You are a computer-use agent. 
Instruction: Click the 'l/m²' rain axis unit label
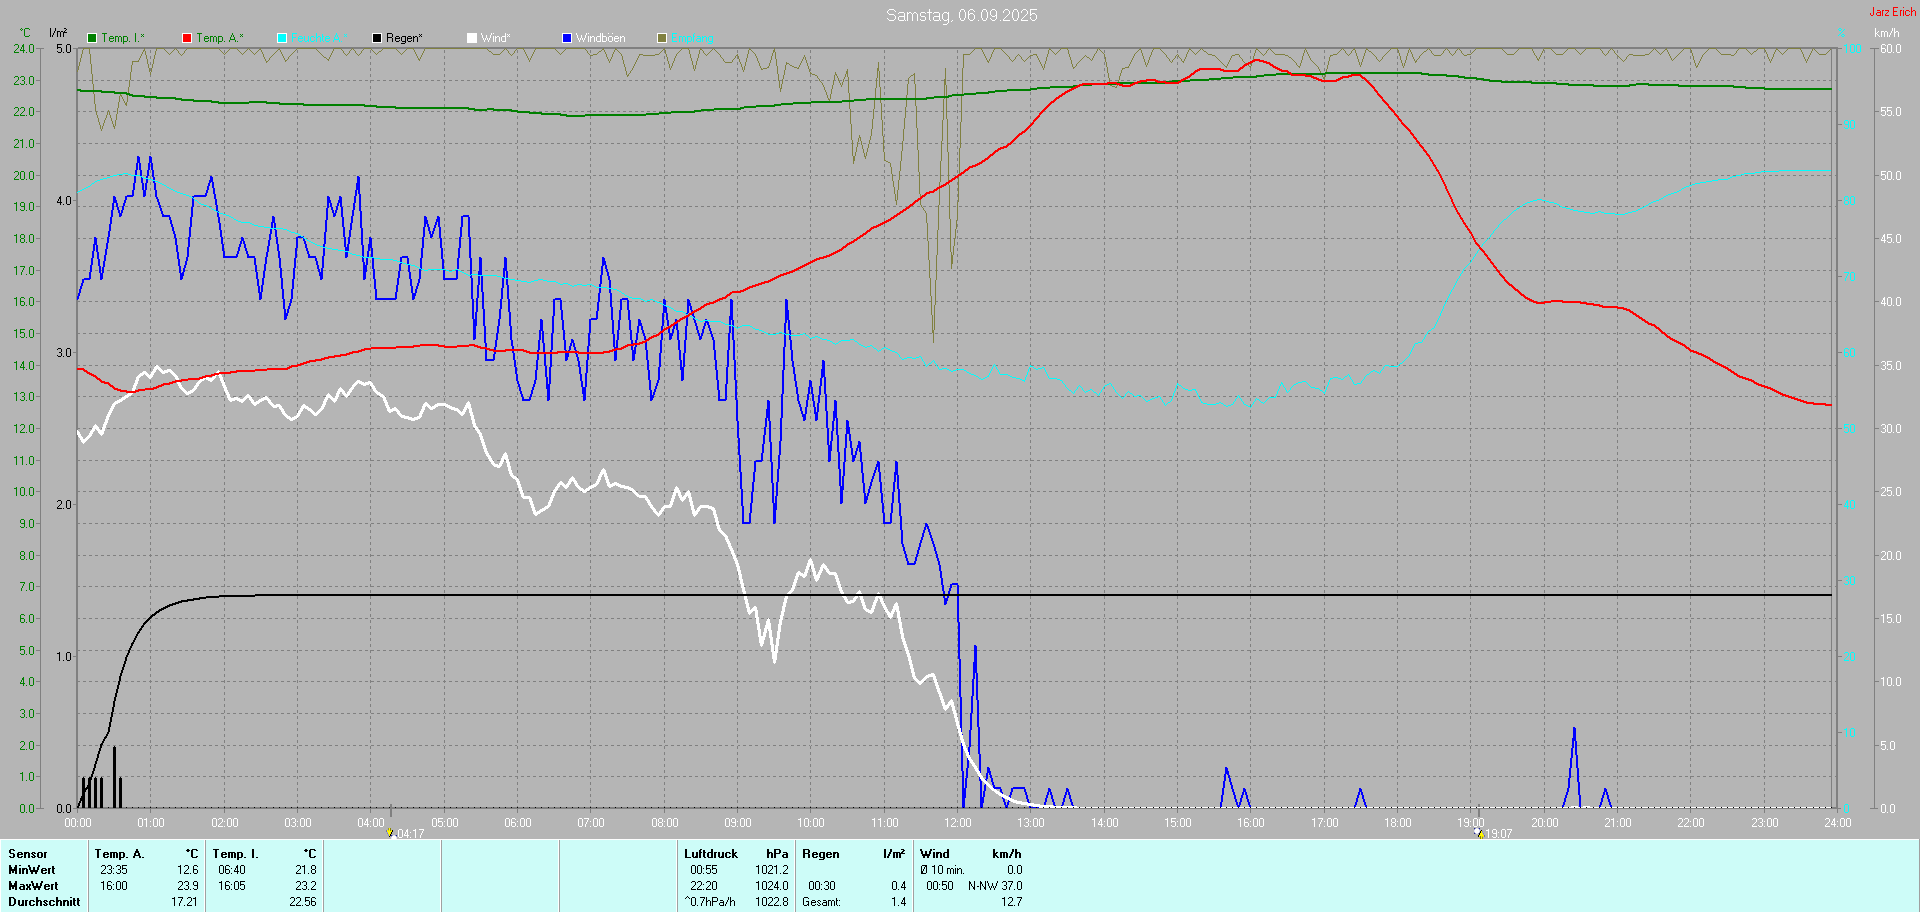(58, 33)
